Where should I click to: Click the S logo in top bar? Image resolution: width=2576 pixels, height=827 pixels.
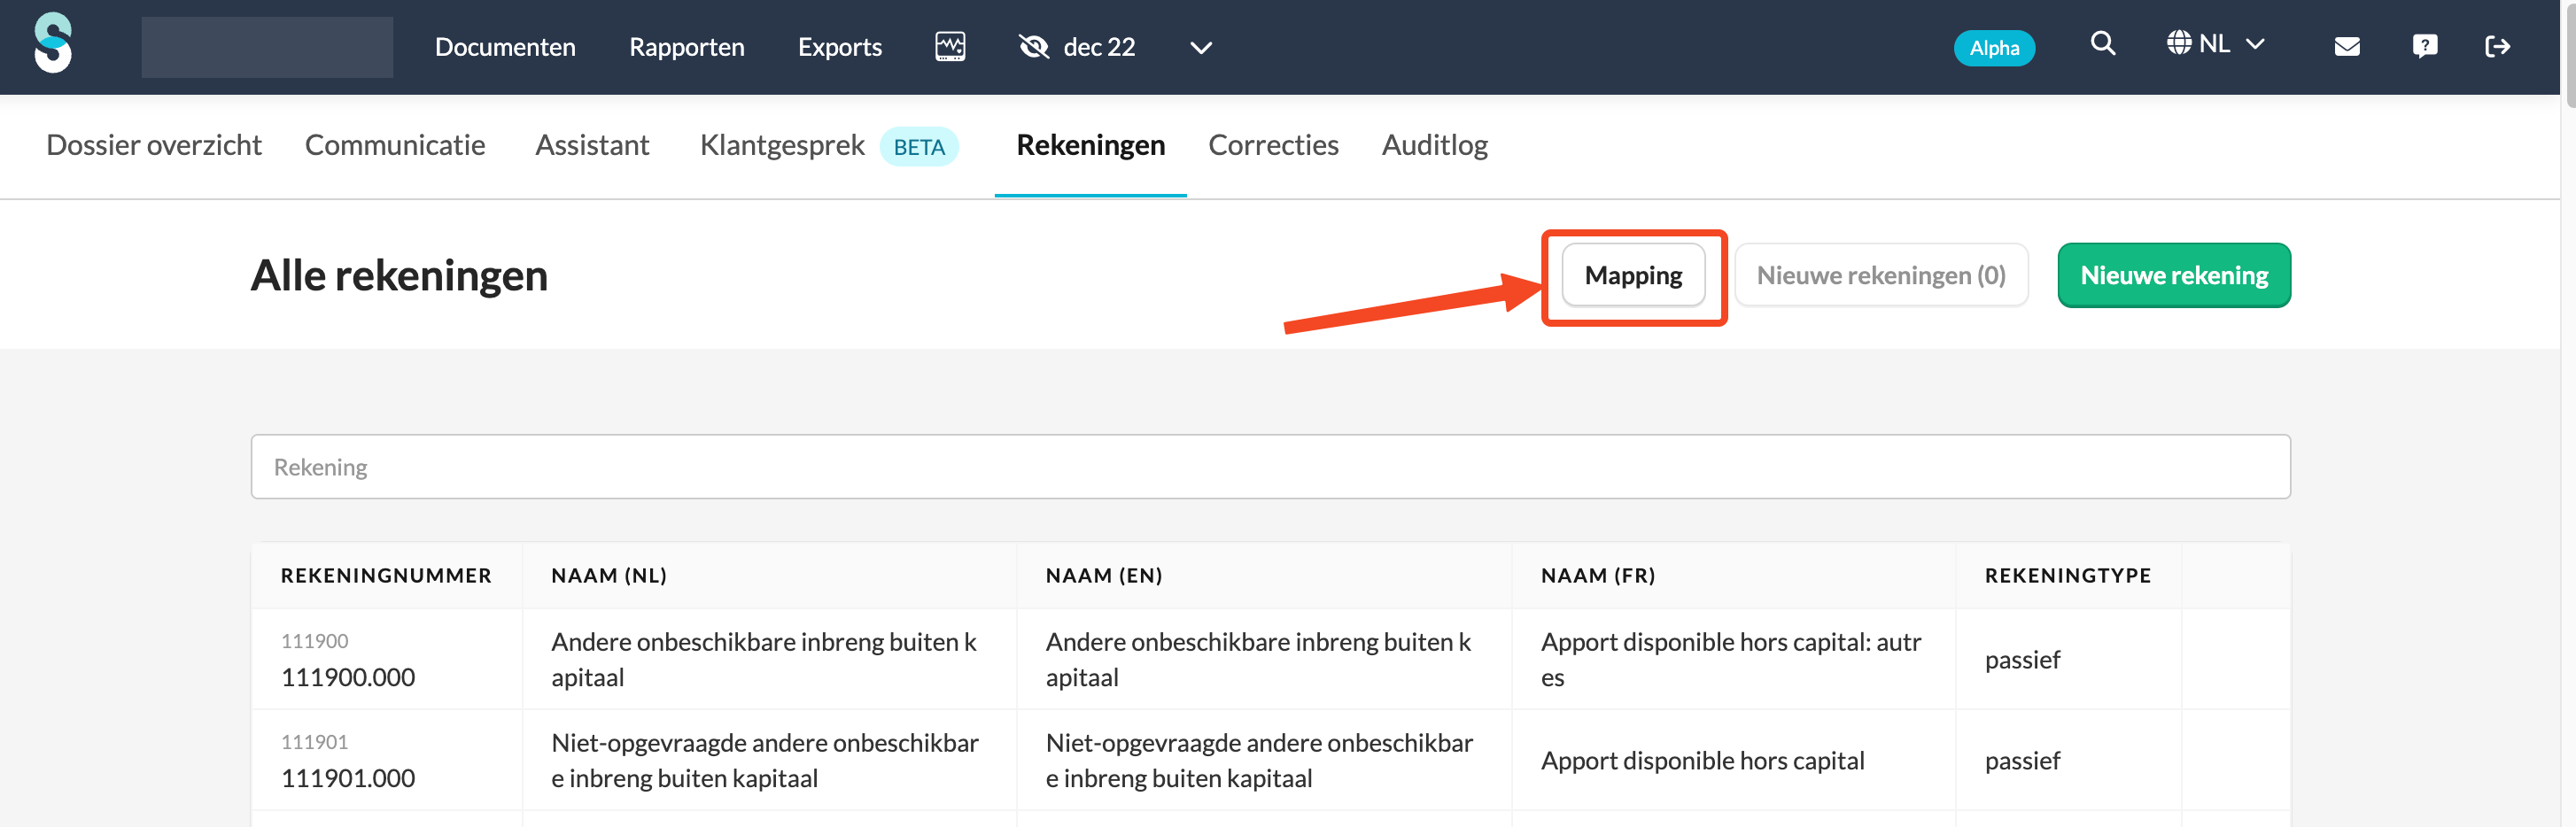[53, 43]
